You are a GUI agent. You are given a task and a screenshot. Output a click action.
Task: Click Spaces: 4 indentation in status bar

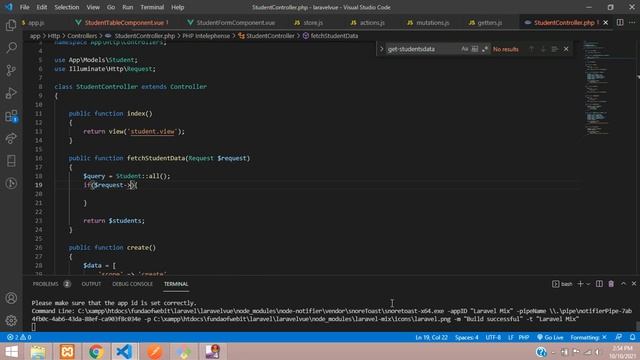[467, 338]
